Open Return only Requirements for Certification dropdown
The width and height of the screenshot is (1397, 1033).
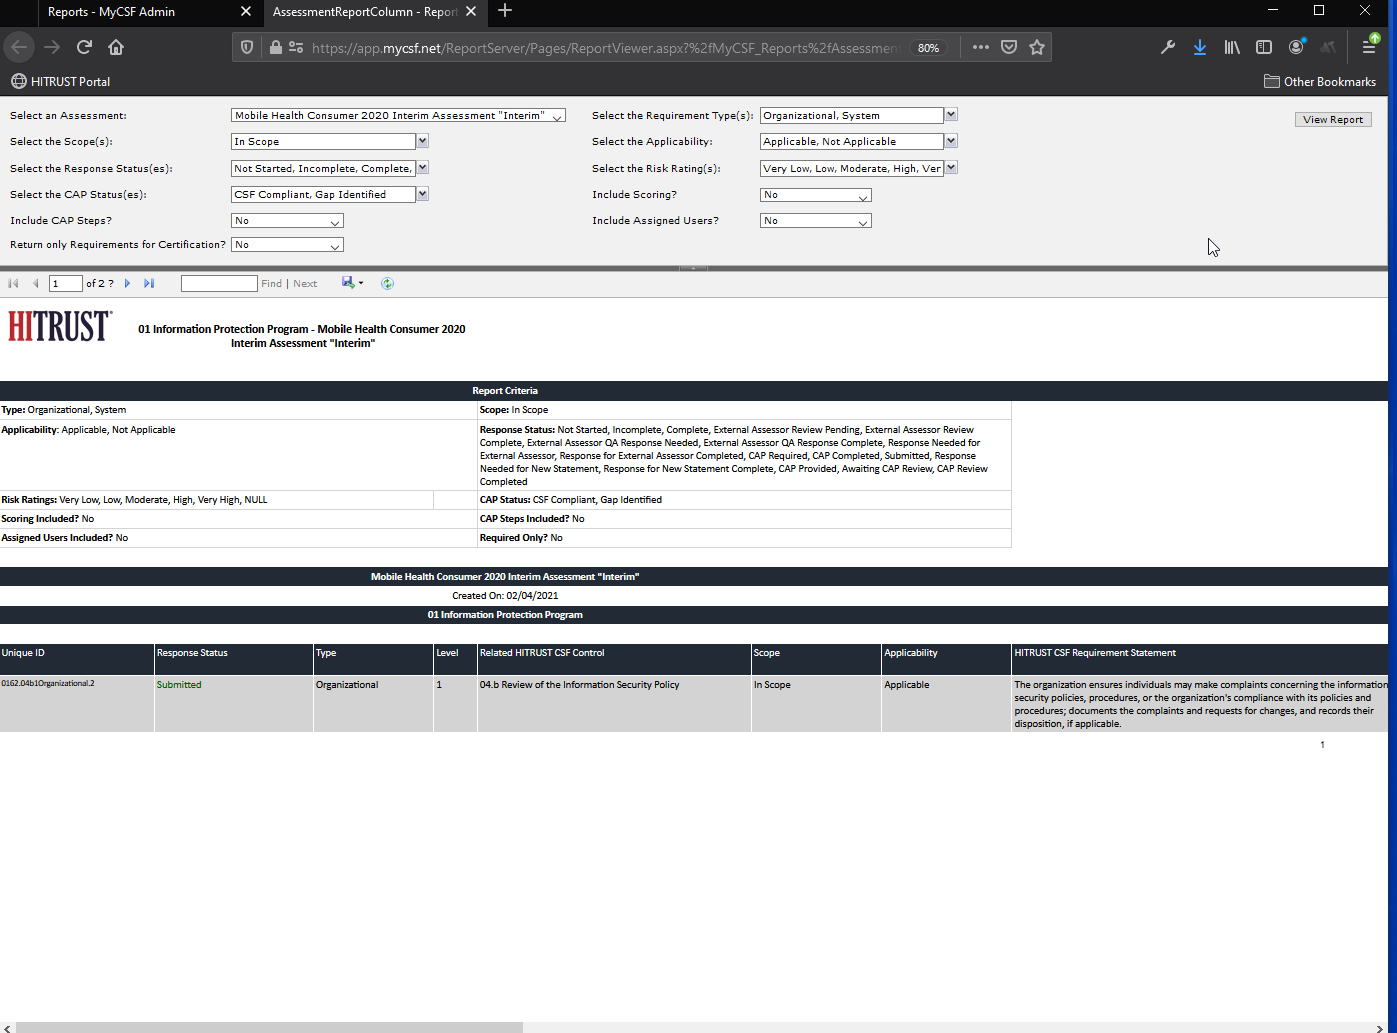coord(287,245)
